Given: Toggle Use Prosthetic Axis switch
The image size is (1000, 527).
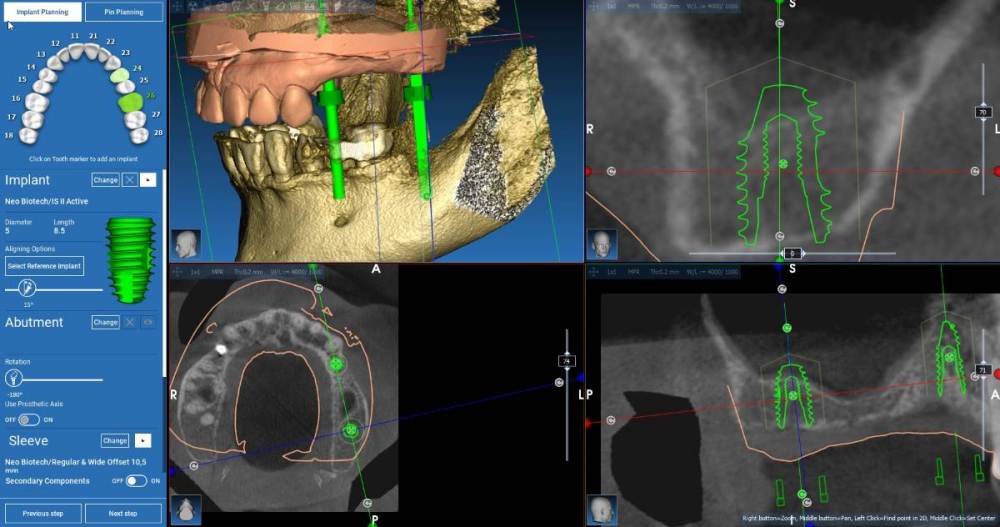Looking at the screenshot, I should pos(28,419).
